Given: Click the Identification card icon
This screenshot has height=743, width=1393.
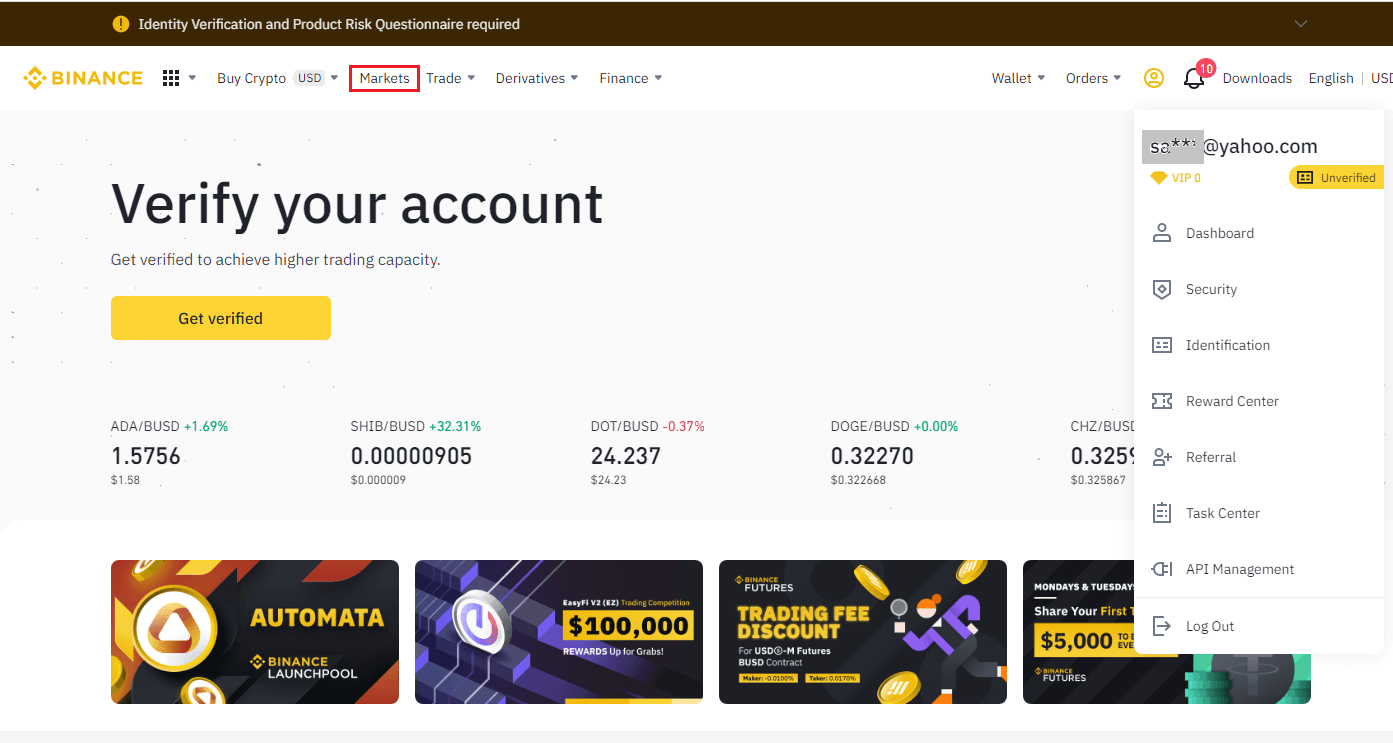Looking at the screenshot, I should tap(1162, 345).
